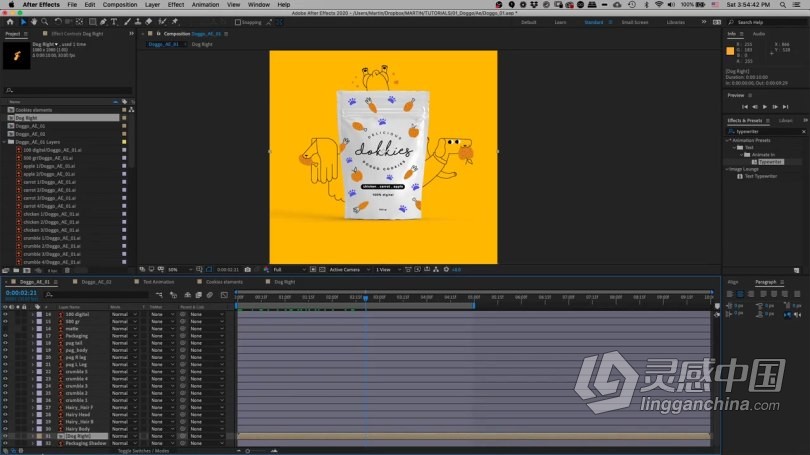Show the matte layer visibility

[x=5, y=328]
